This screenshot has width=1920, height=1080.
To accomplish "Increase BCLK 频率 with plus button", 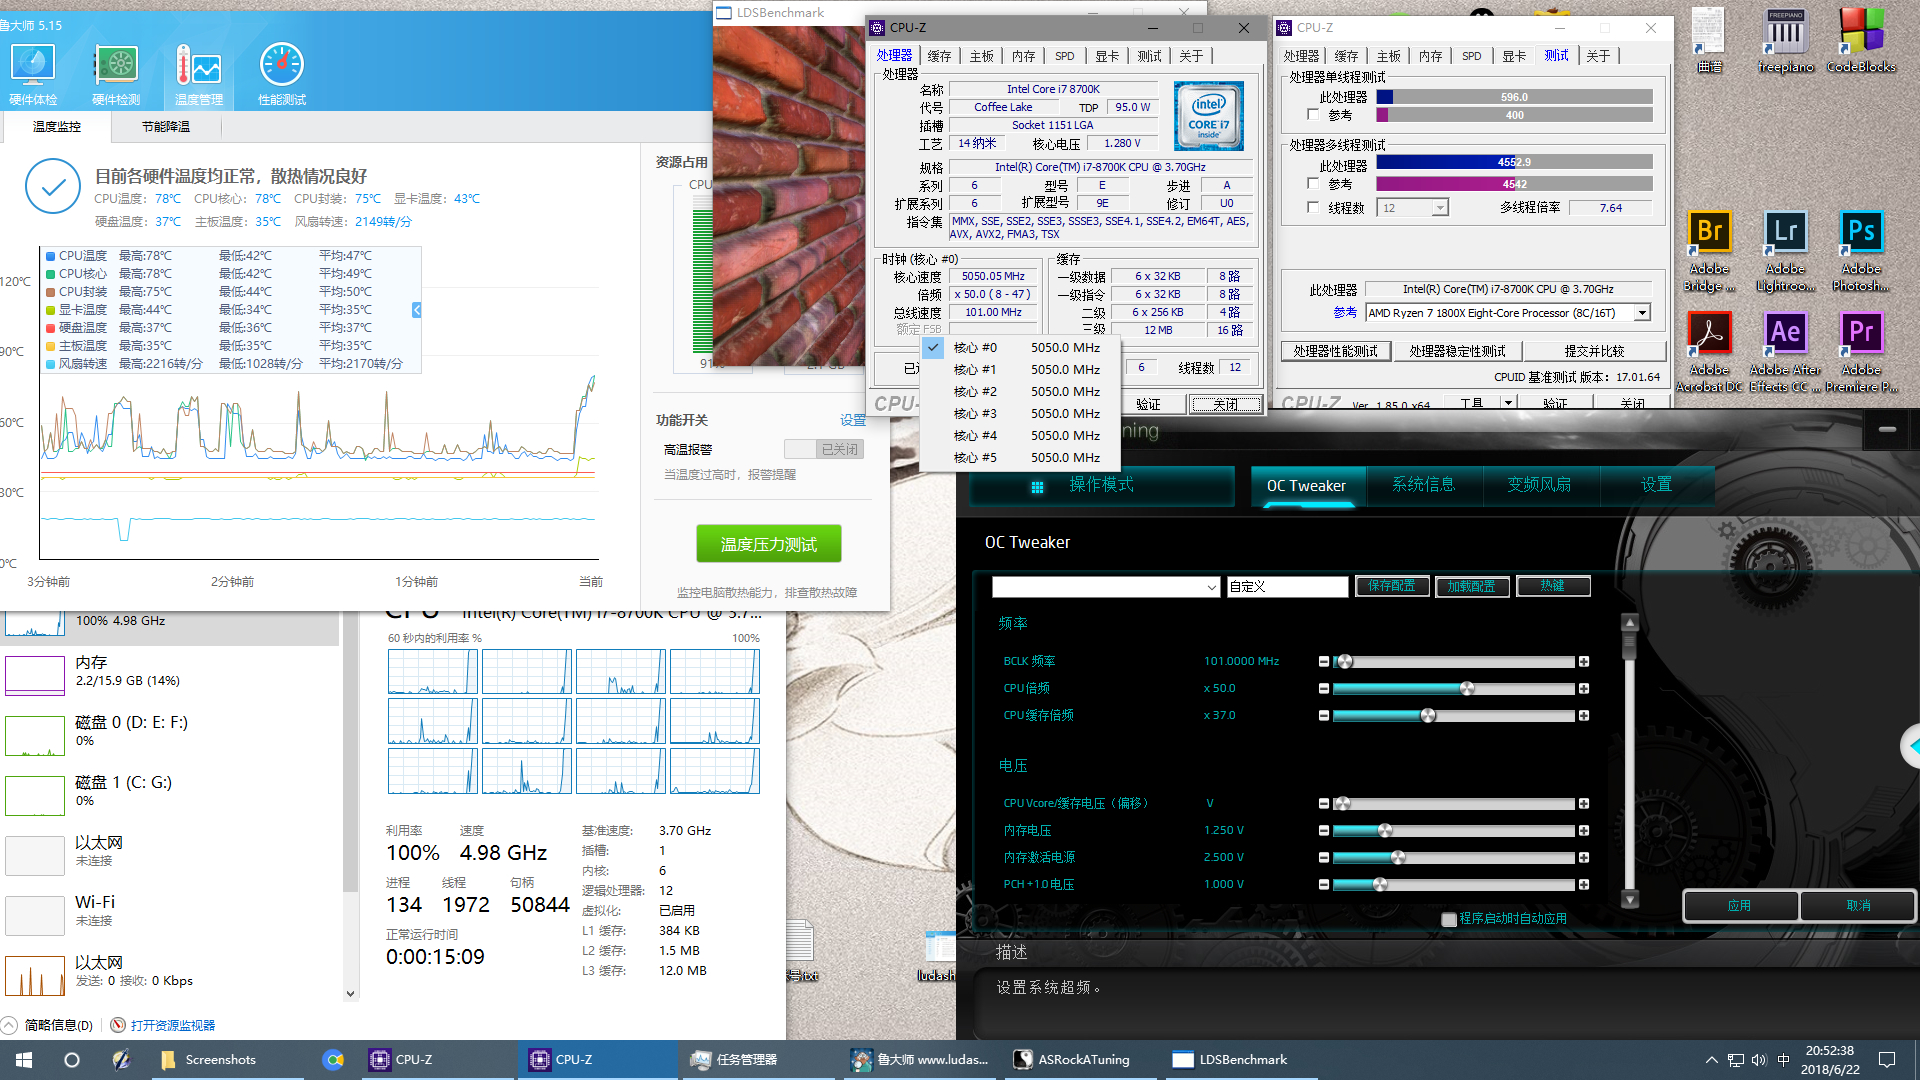I will pos(1584,662).
